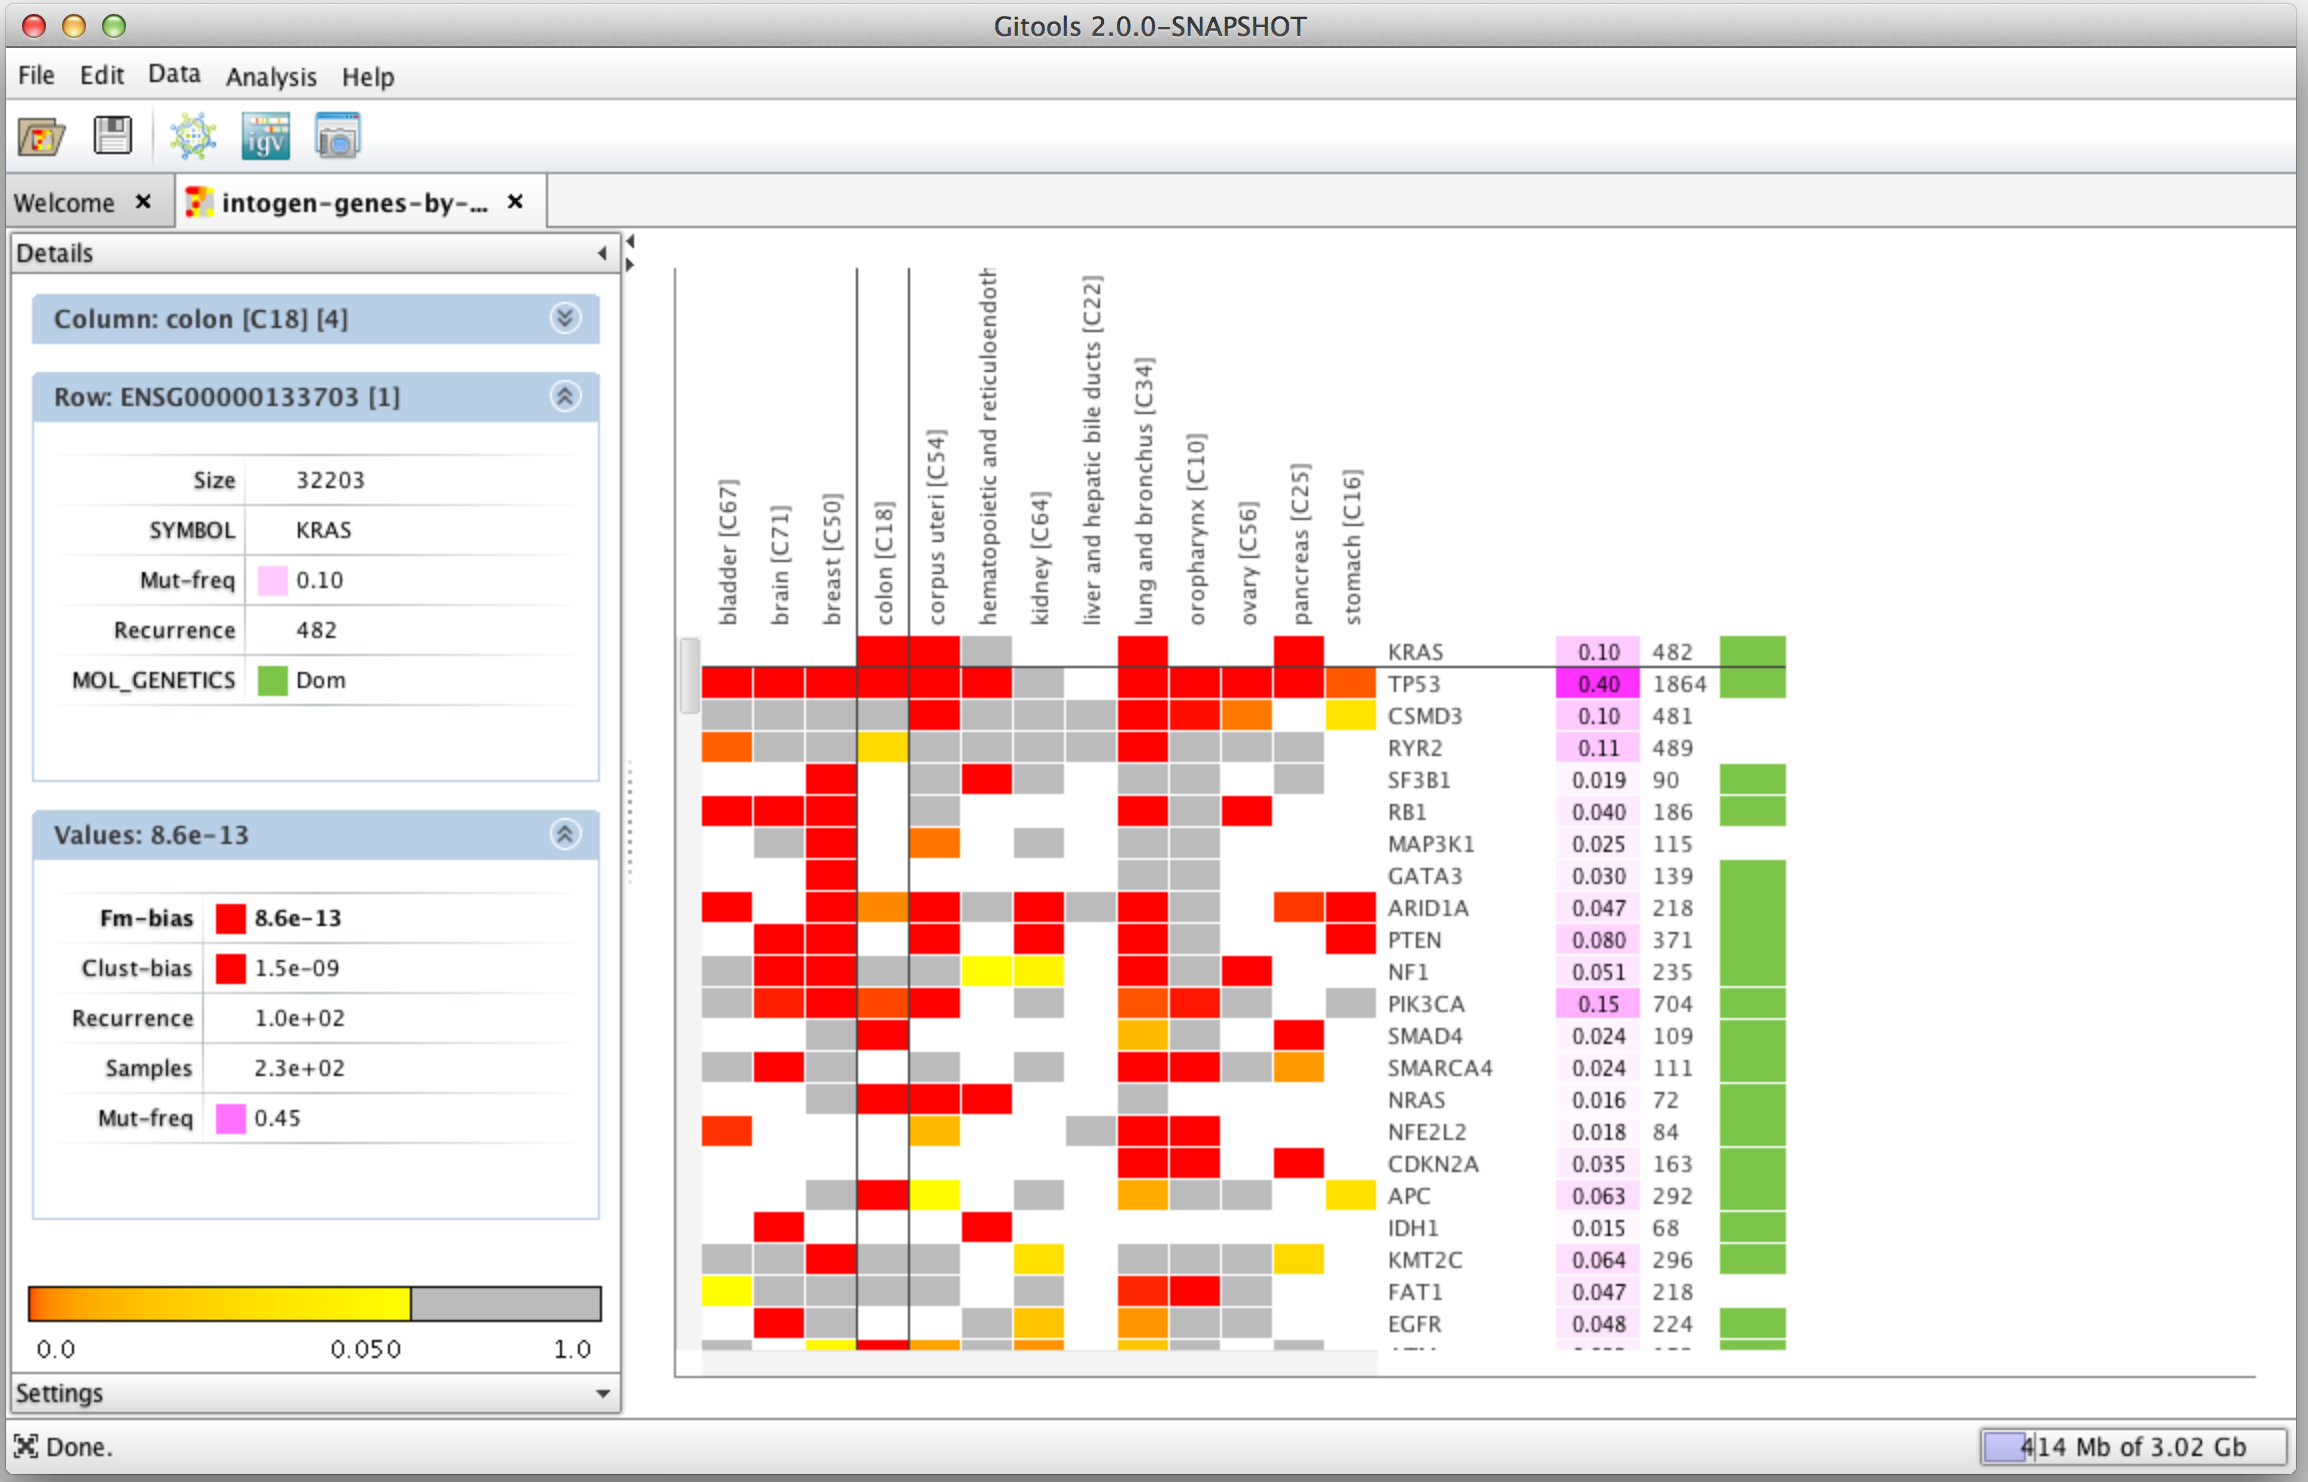Click the magenta Mut-freq 0.45 swatch

[230, 1118]
